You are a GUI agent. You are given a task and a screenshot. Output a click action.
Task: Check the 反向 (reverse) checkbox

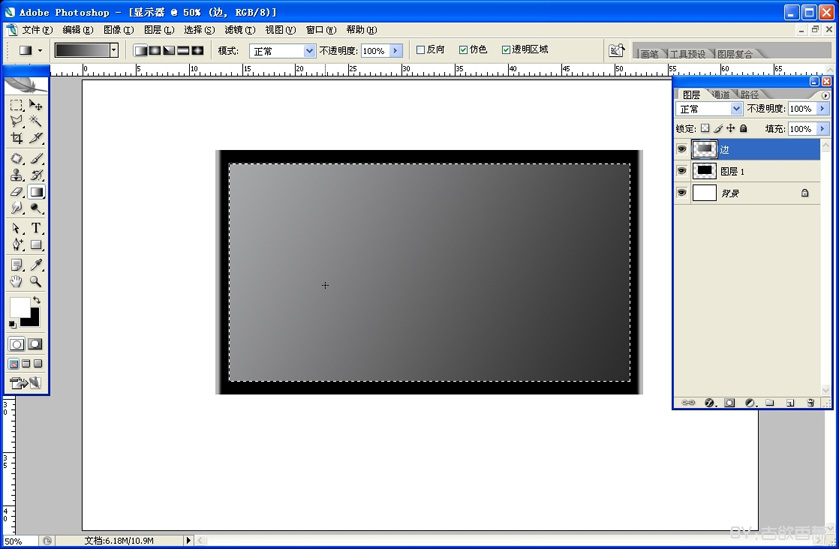click(421, 50)
